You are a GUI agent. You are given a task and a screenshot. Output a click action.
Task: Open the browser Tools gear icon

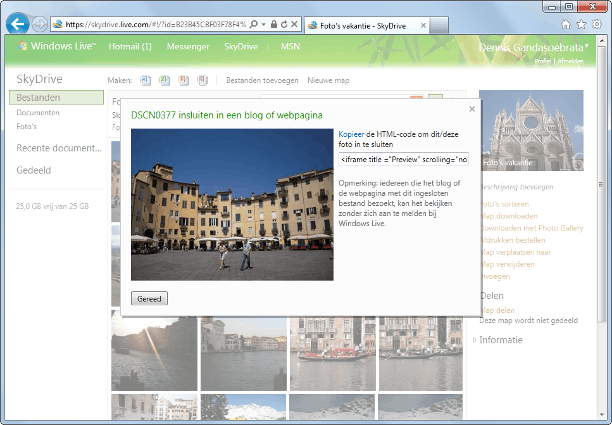[x=597, y=24]
